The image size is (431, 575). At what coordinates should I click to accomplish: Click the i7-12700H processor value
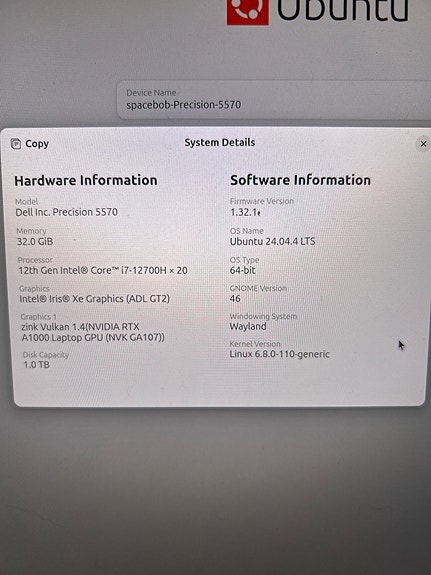tap(103, 271)
